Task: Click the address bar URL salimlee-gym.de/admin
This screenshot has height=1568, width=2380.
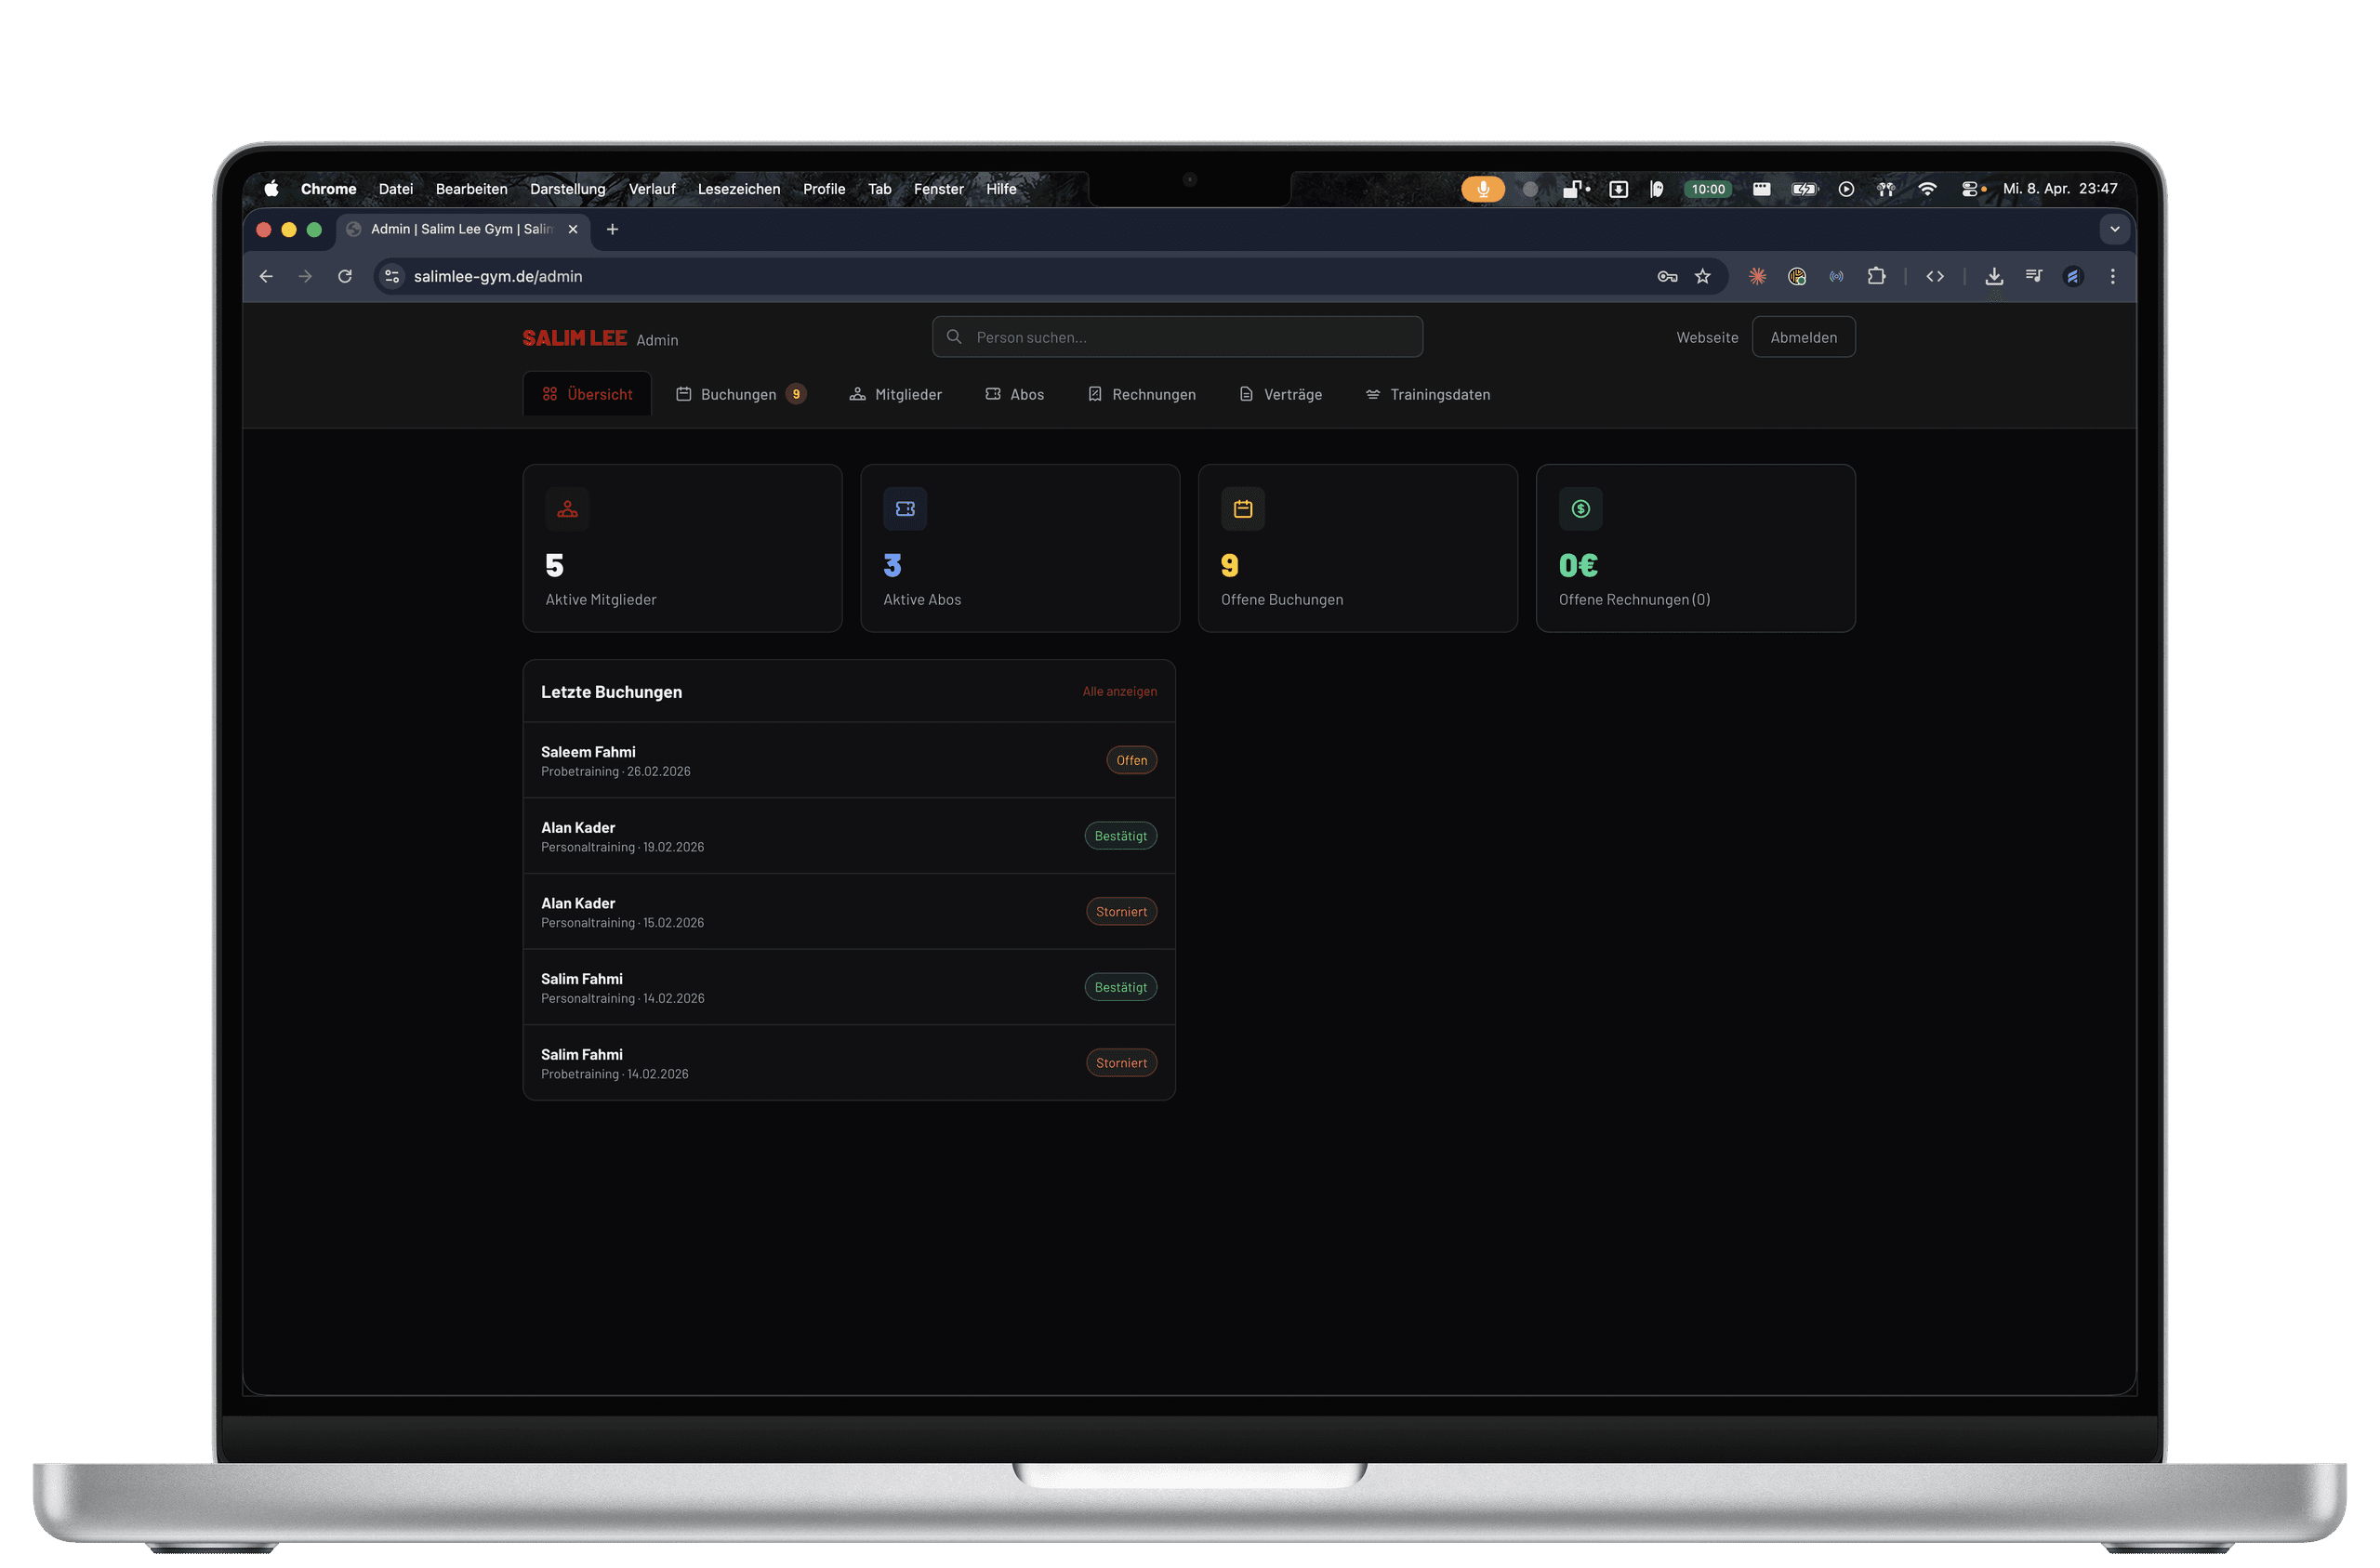Action: (498, 276)
